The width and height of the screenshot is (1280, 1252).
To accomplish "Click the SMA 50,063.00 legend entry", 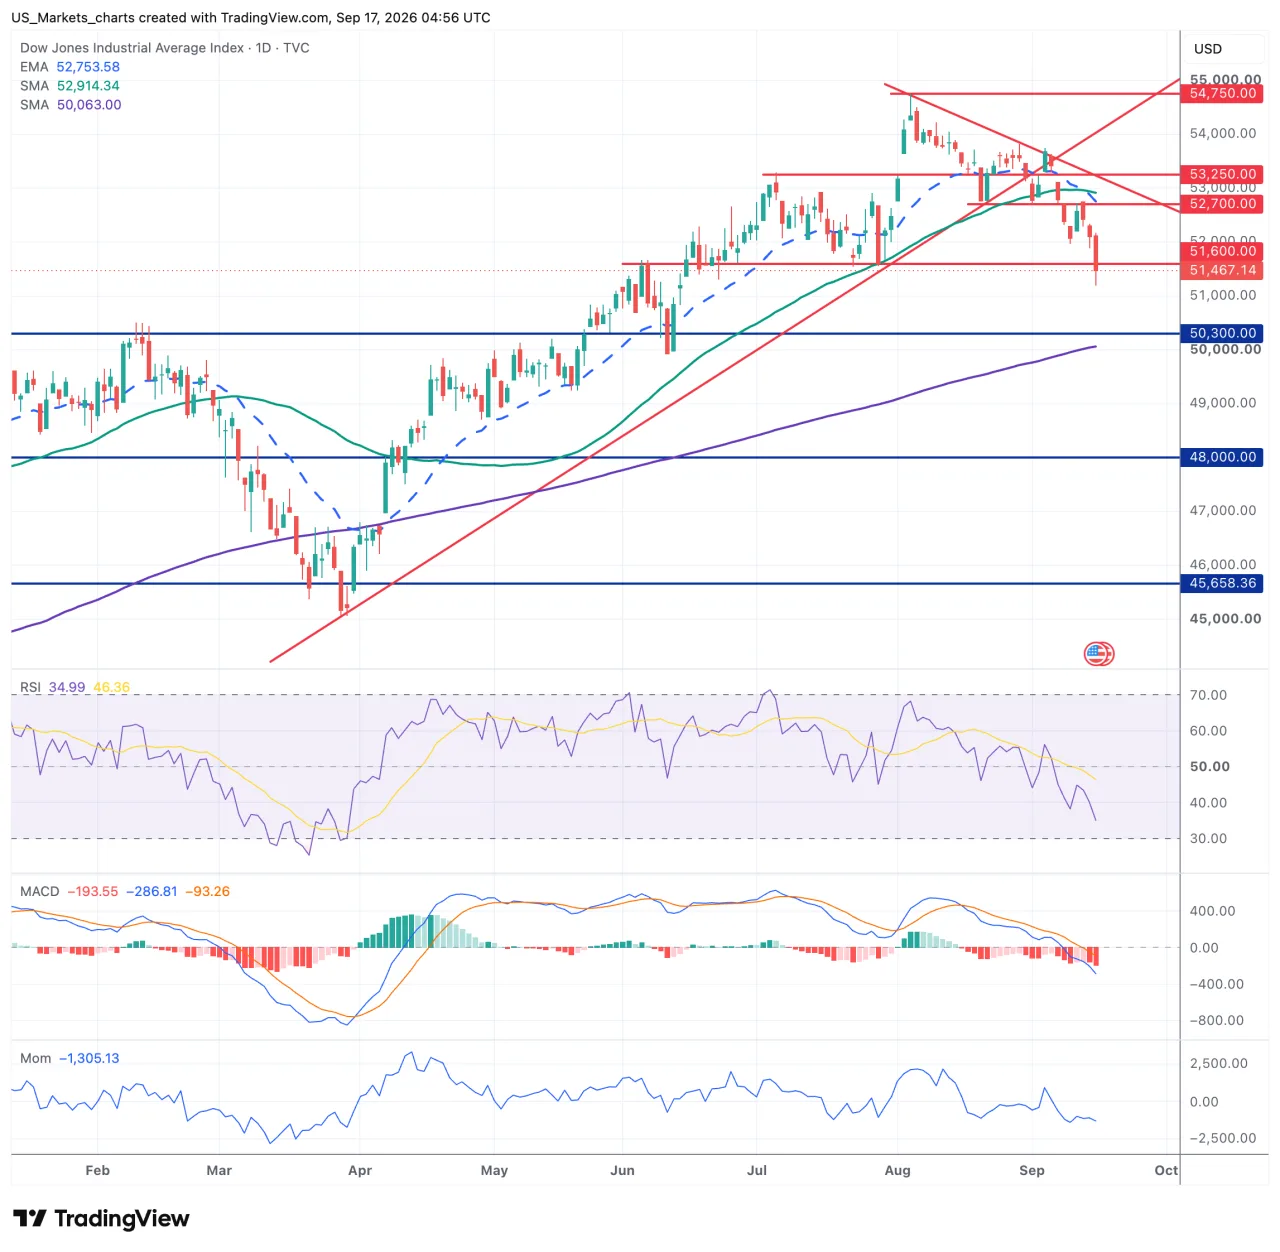I will [71, 105].
